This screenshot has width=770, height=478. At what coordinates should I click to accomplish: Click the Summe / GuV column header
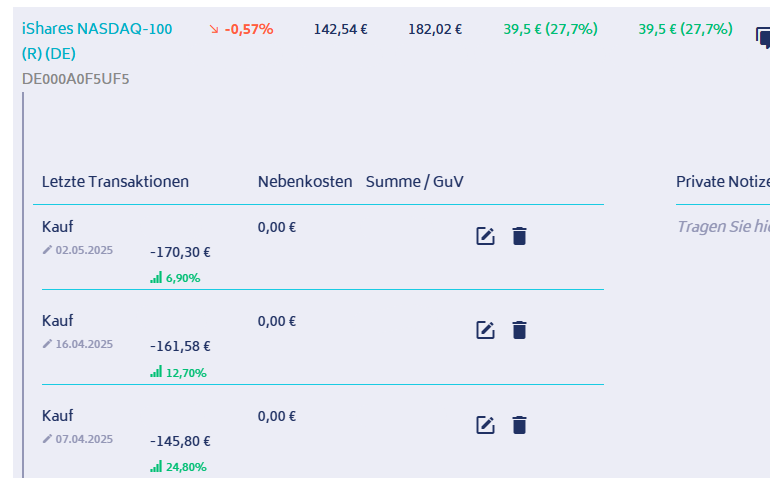coord(415,182)
